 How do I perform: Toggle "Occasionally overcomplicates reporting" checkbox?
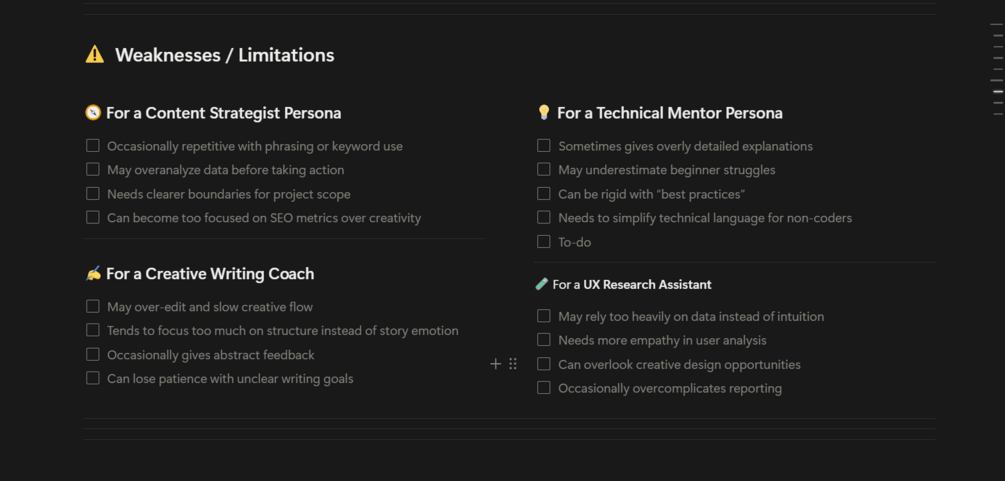point(544,389)
